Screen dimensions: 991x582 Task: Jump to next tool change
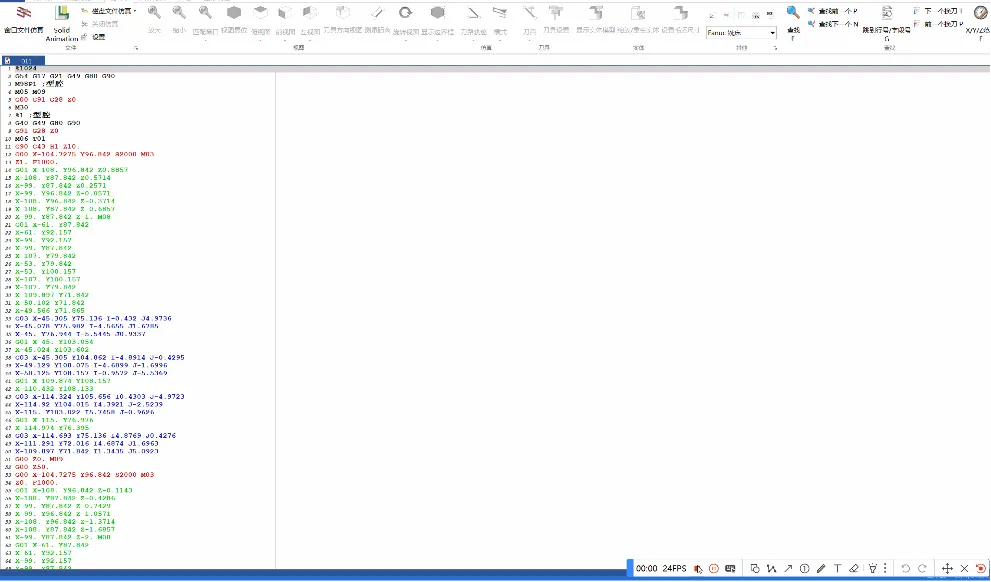(x=939, y=11)
